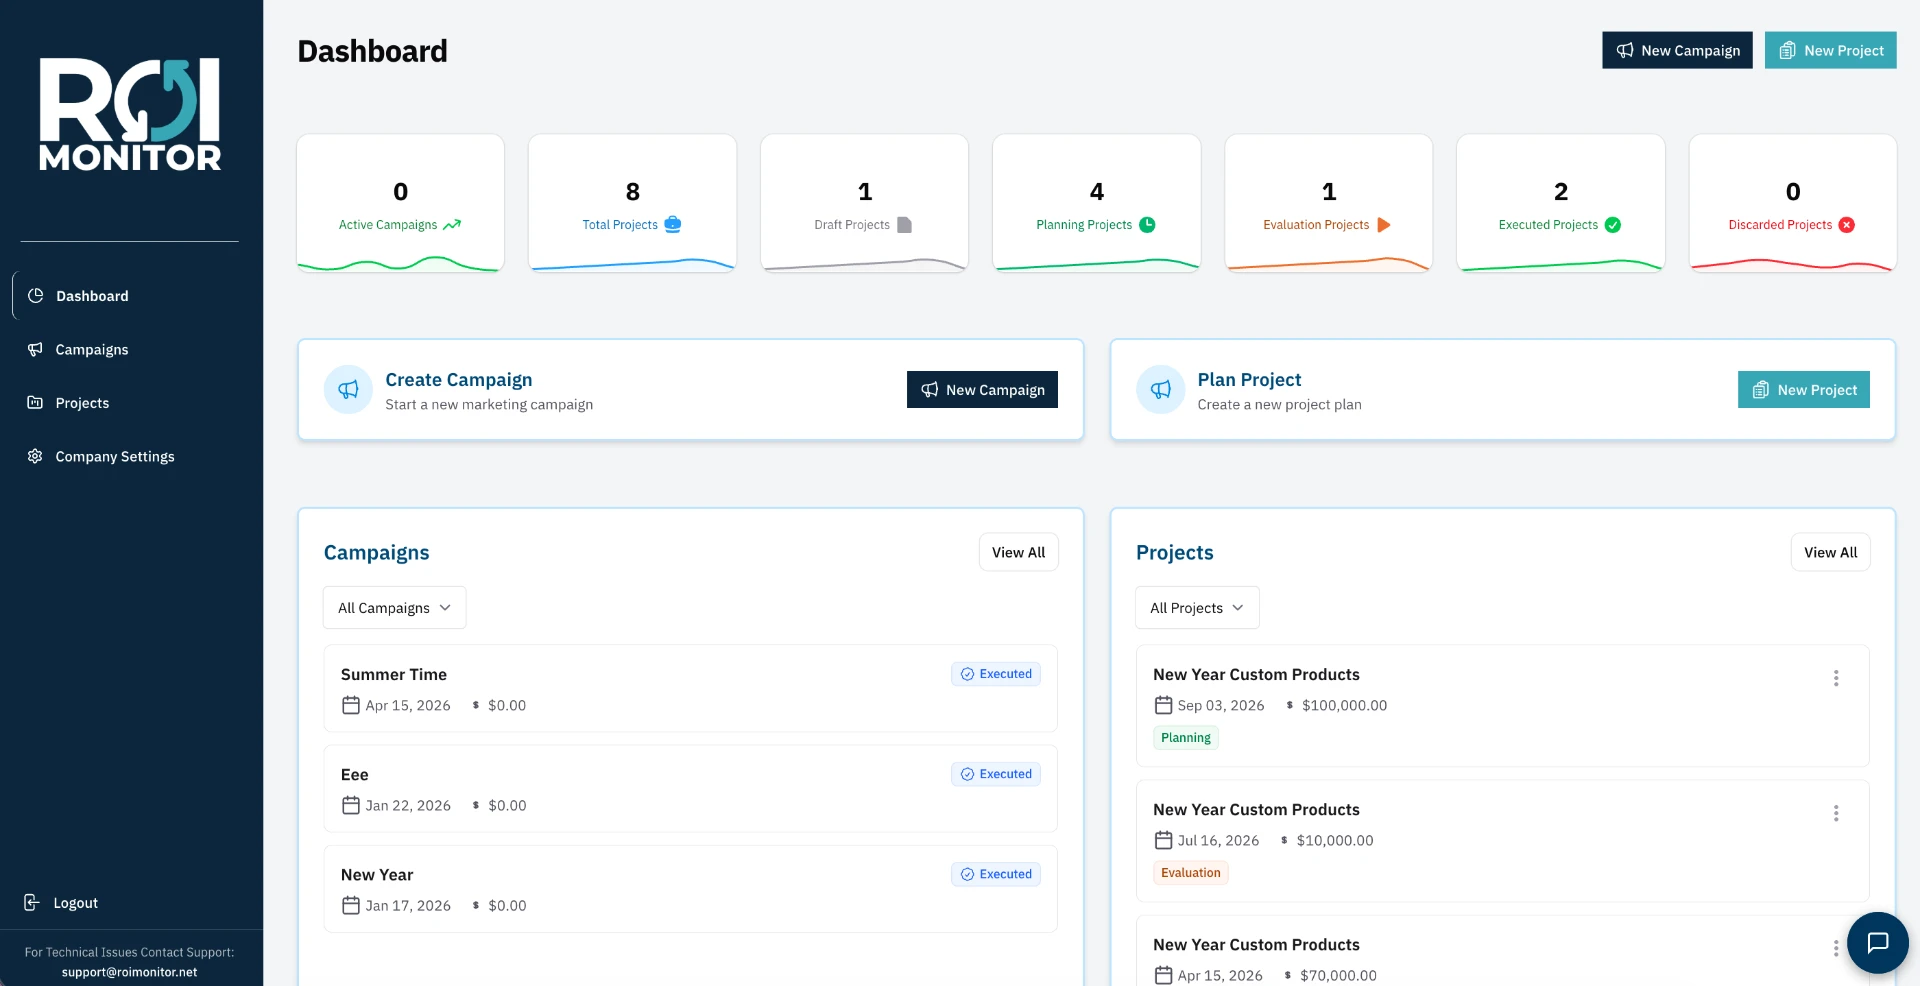Click the Evaluation status tag

(1191, 873)
